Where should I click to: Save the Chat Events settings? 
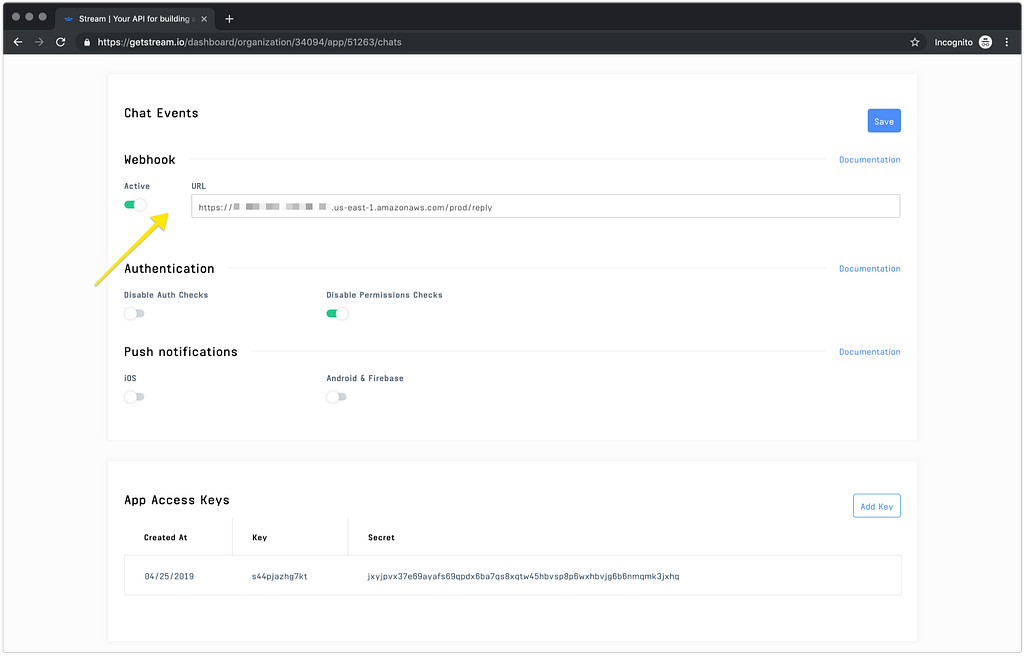point(884,121)
